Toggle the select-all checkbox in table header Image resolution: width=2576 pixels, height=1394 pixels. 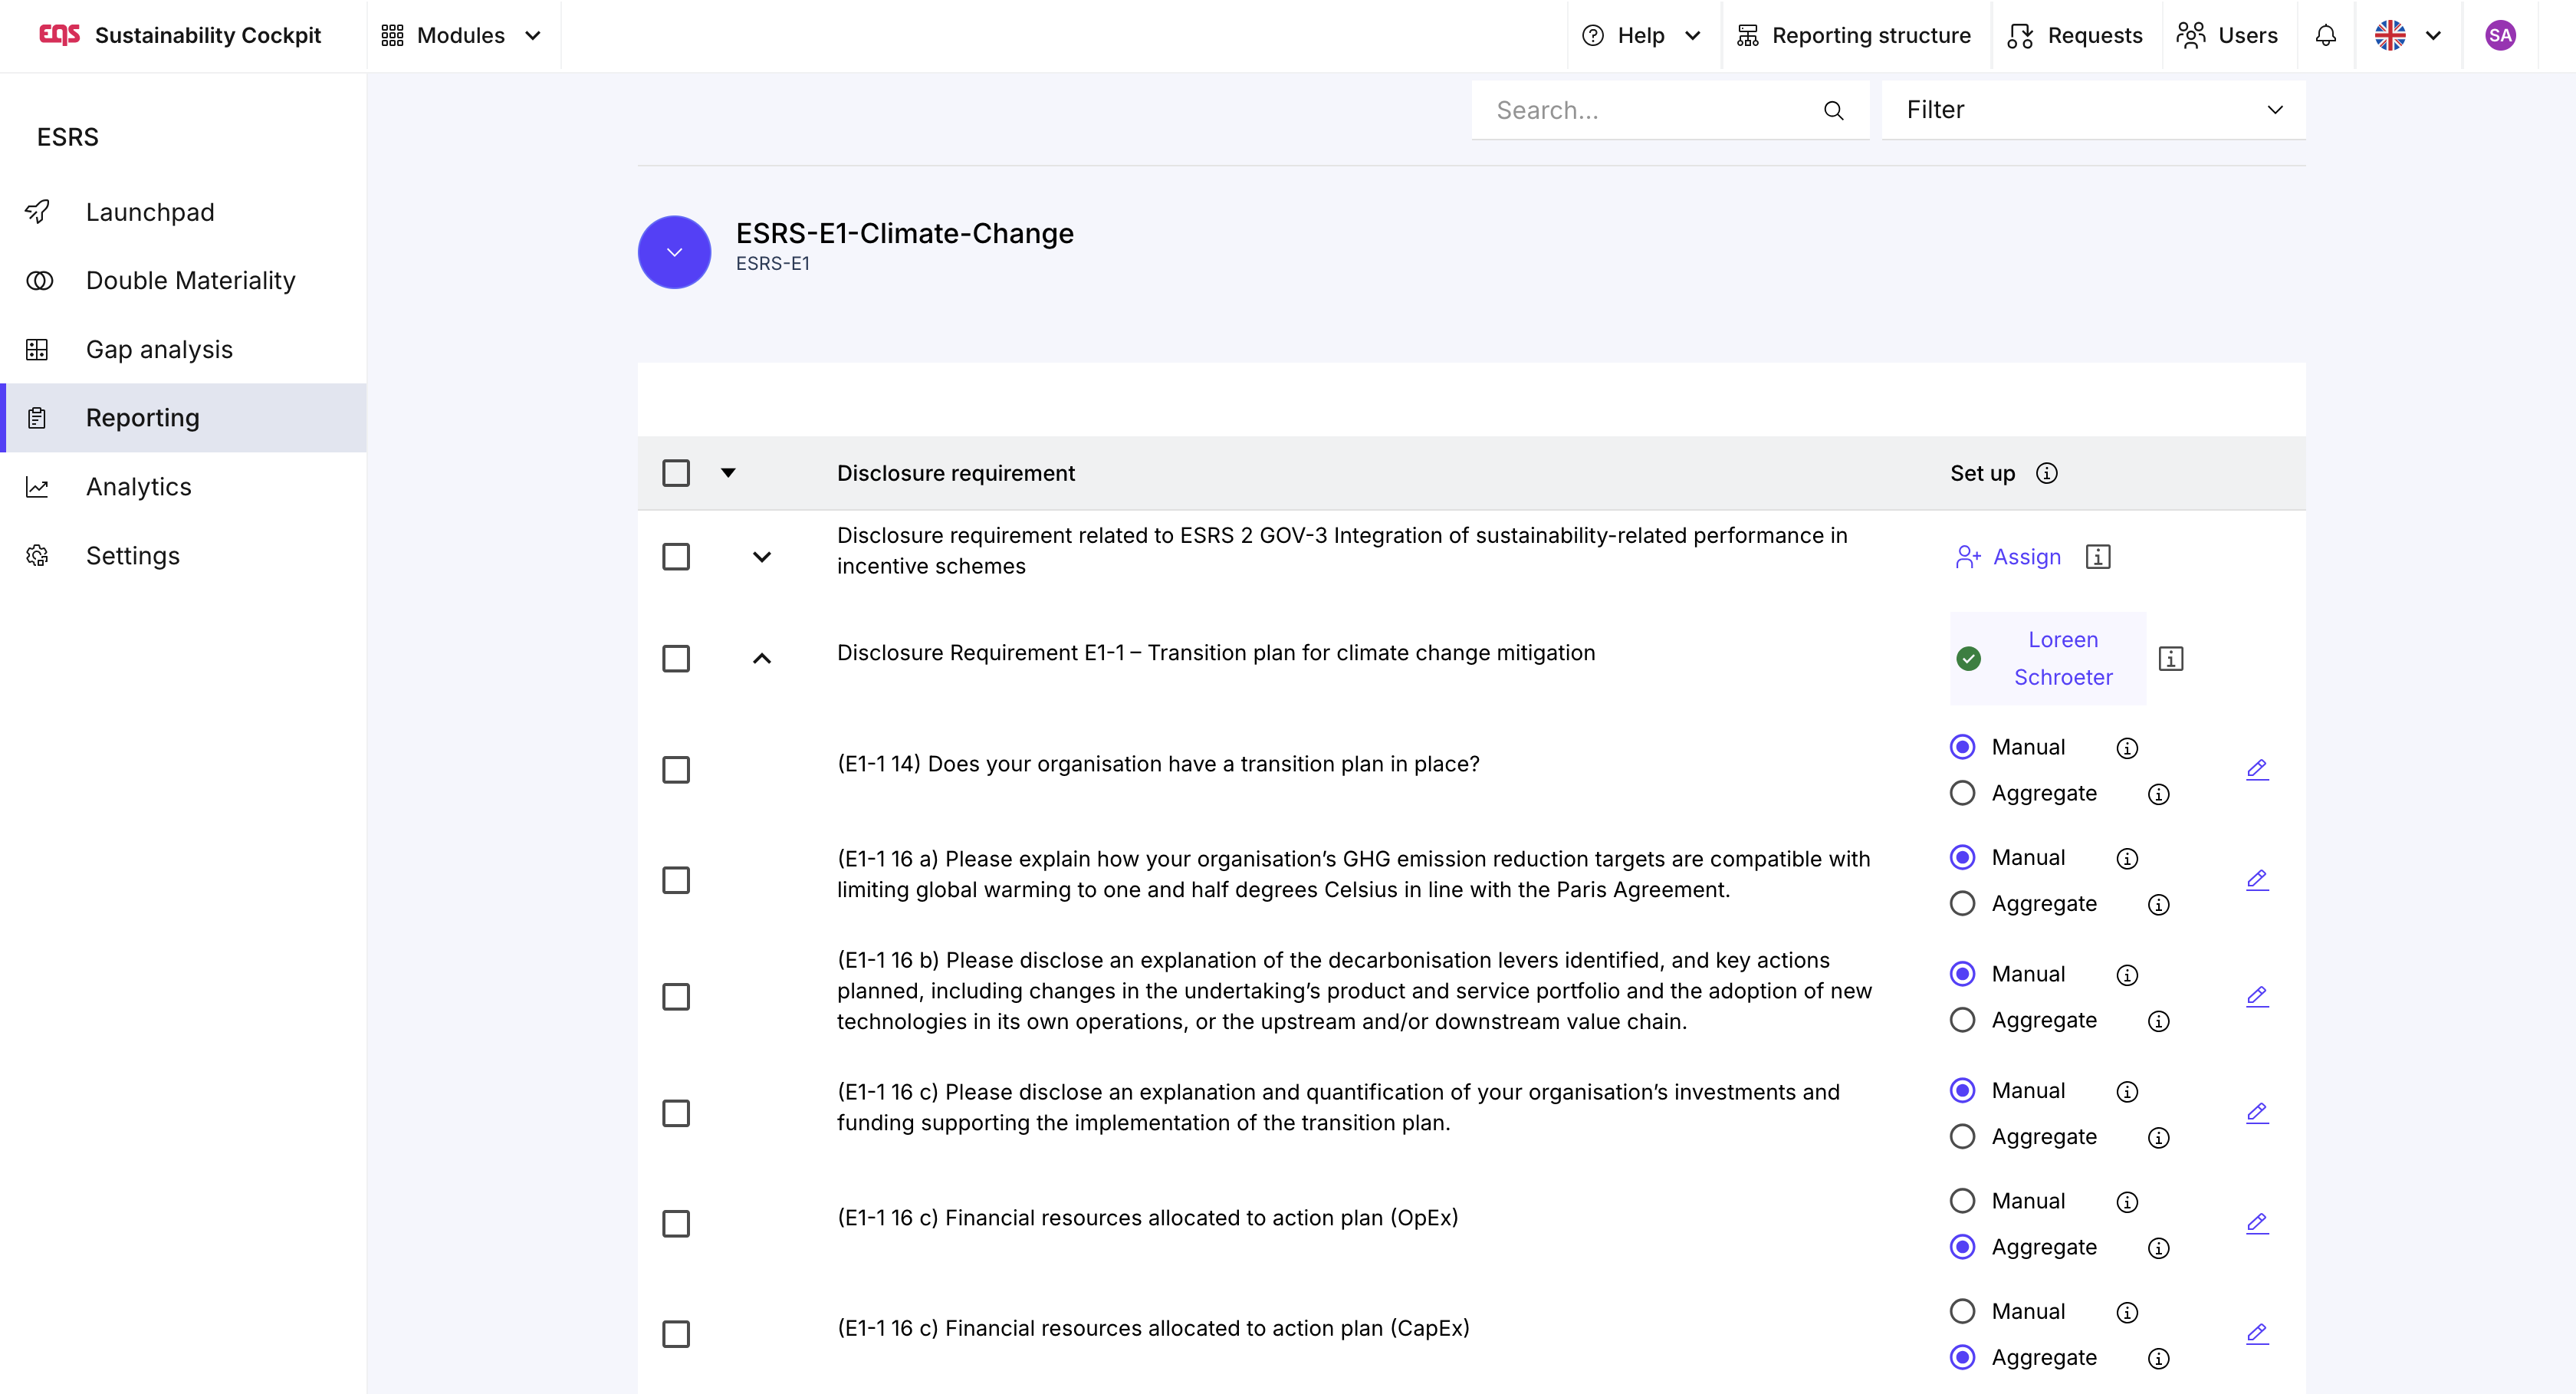click(676, 473)
